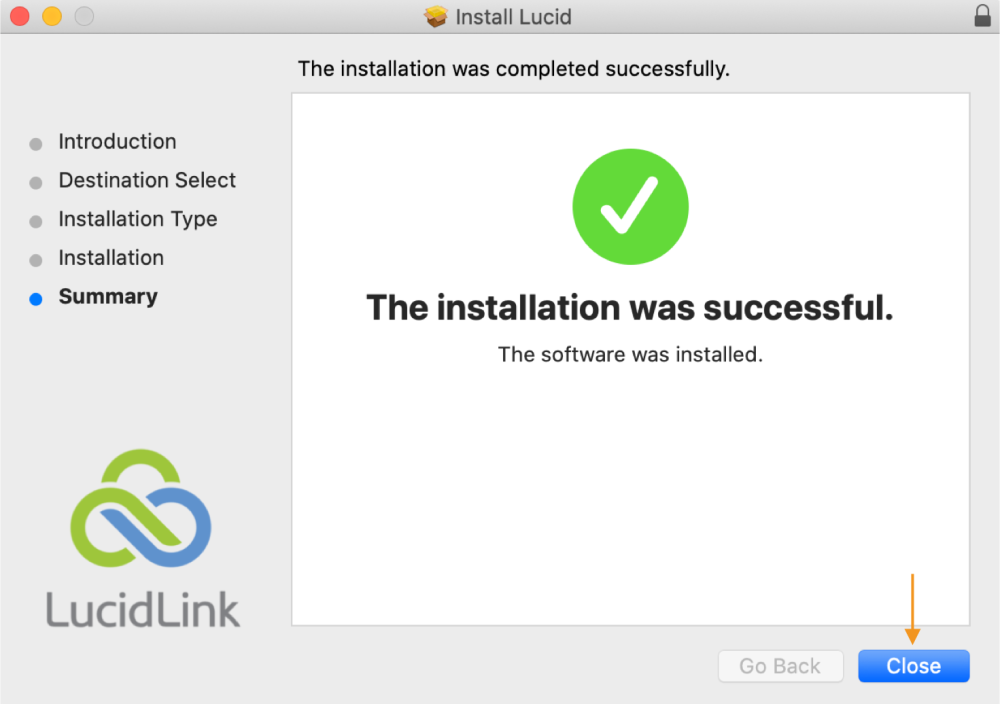Click the blue bullet beside Summary
This screenshot has width=1000, height=704.
click(x=36, y=298)
